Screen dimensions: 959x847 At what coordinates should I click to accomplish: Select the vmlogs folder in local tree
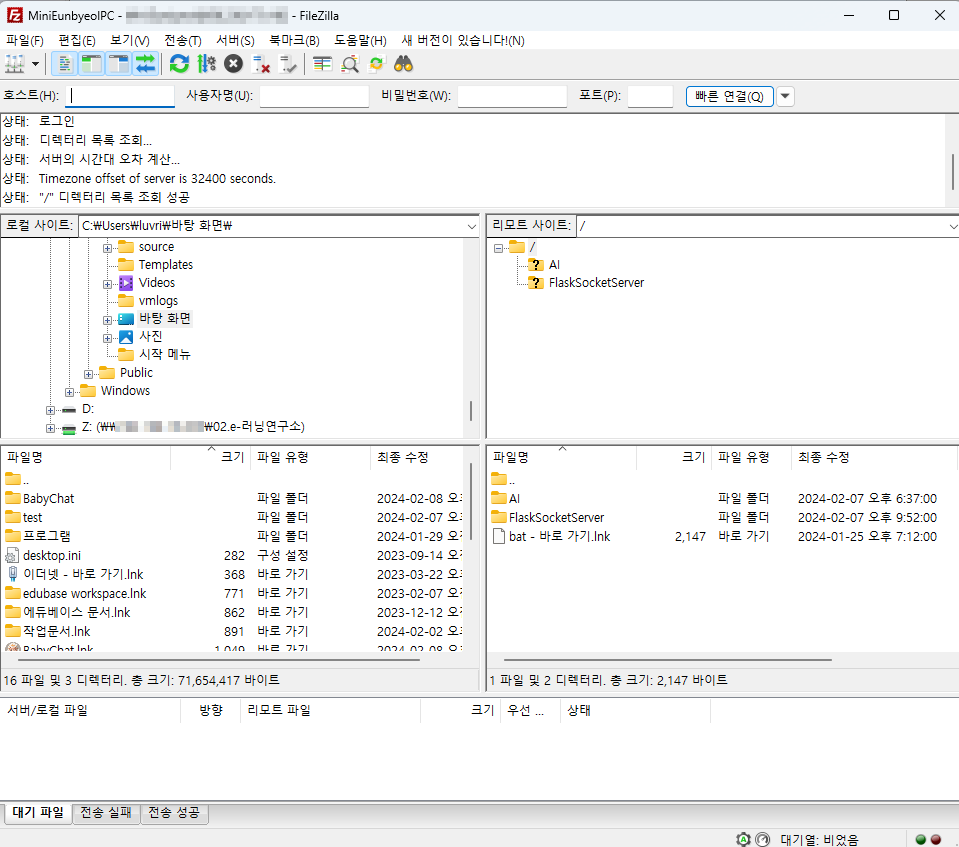(158, 301)
